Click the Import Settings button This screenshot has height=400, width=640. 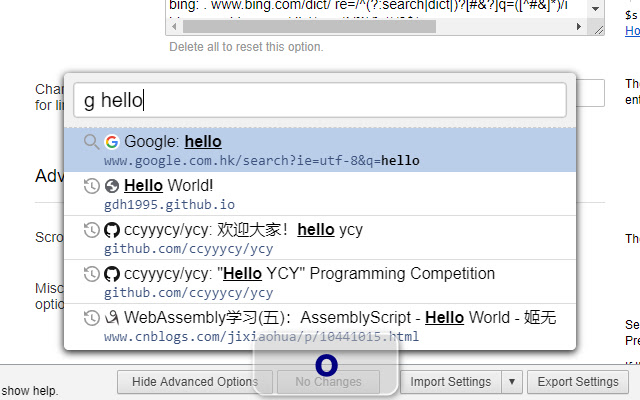tap(449, 381)
